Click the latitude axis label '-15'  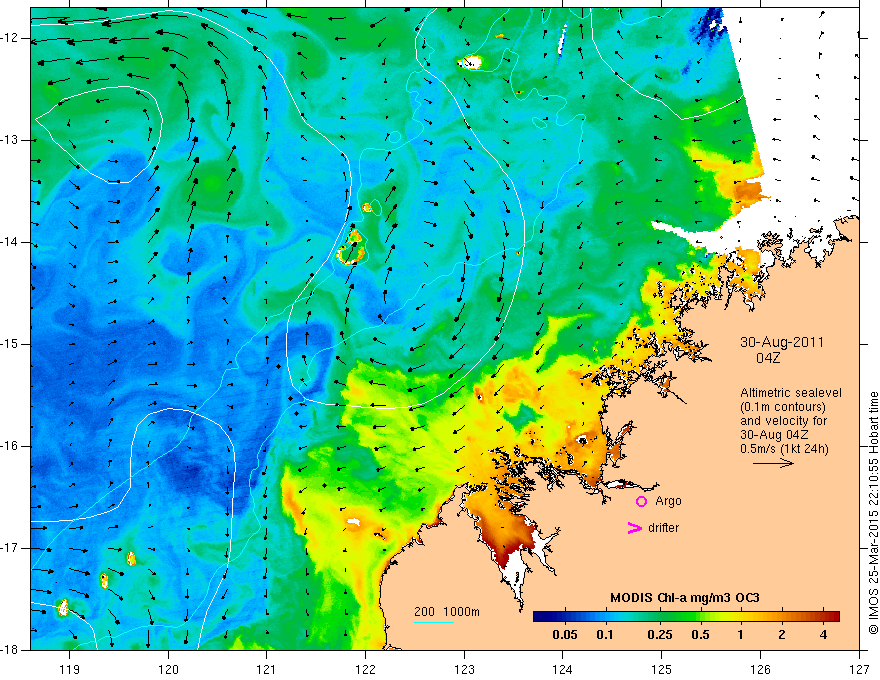pyautogui.click(x=11, y=344)
